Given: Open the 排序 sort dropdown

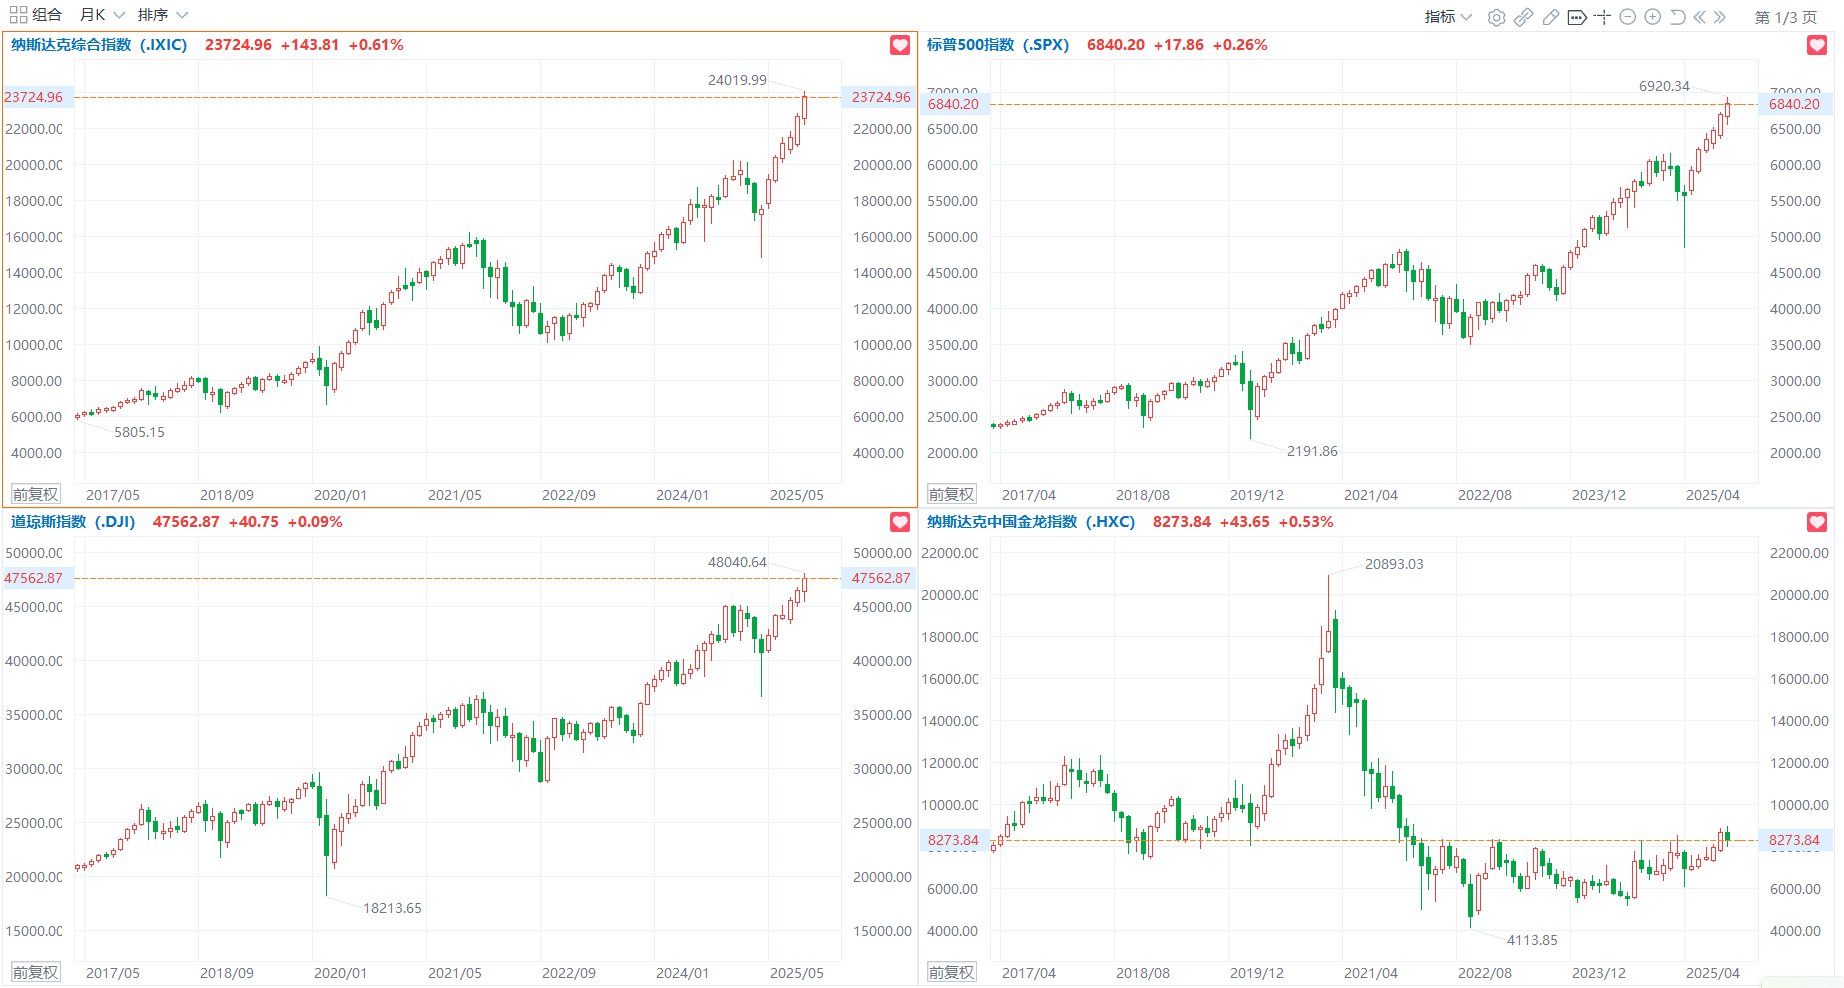Looking at the screenshot, I should (x=162, y=15).
